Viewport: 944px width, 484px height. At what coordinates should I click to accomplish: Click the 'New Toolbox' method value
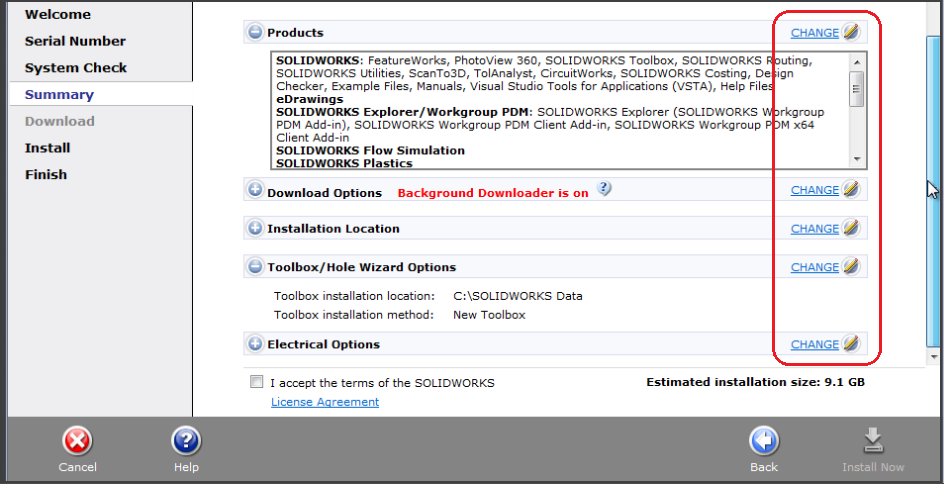[x=489, y=315]
